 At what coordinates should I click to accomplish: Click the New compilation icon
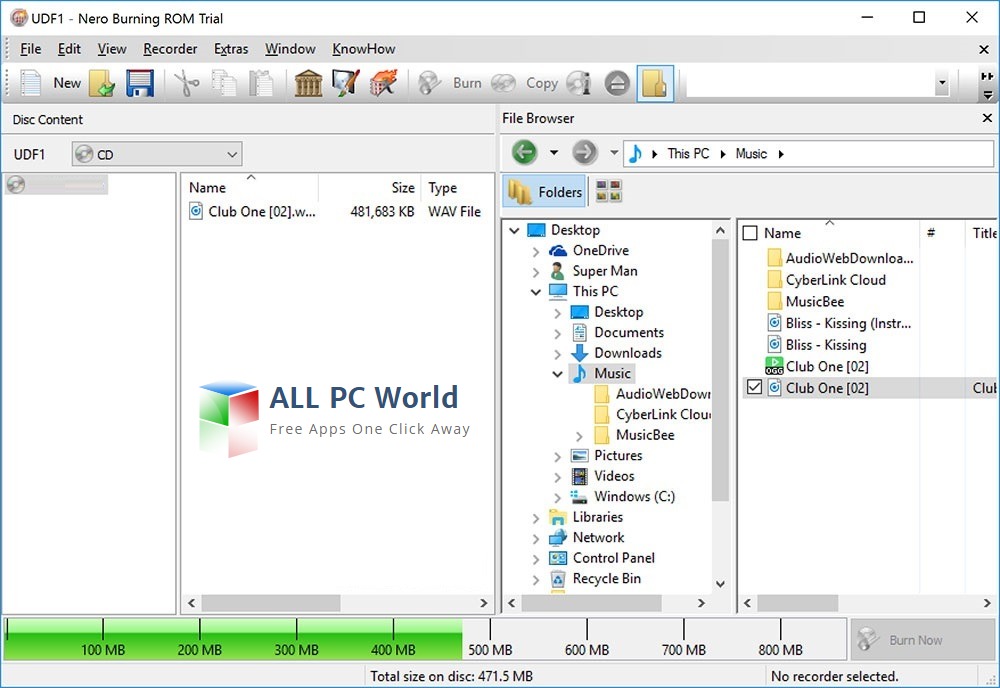(x=30, y=83)
